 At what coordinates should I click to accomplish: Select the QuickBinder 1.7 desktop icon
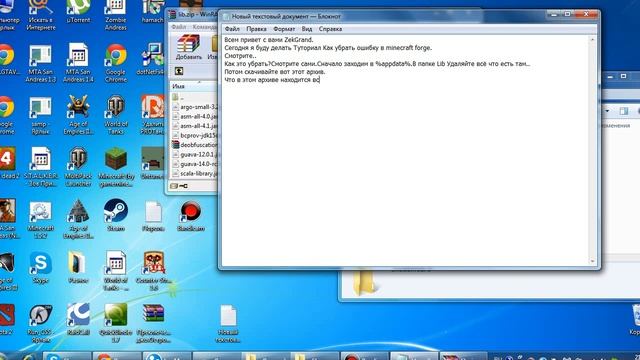[x=116, y=323]
